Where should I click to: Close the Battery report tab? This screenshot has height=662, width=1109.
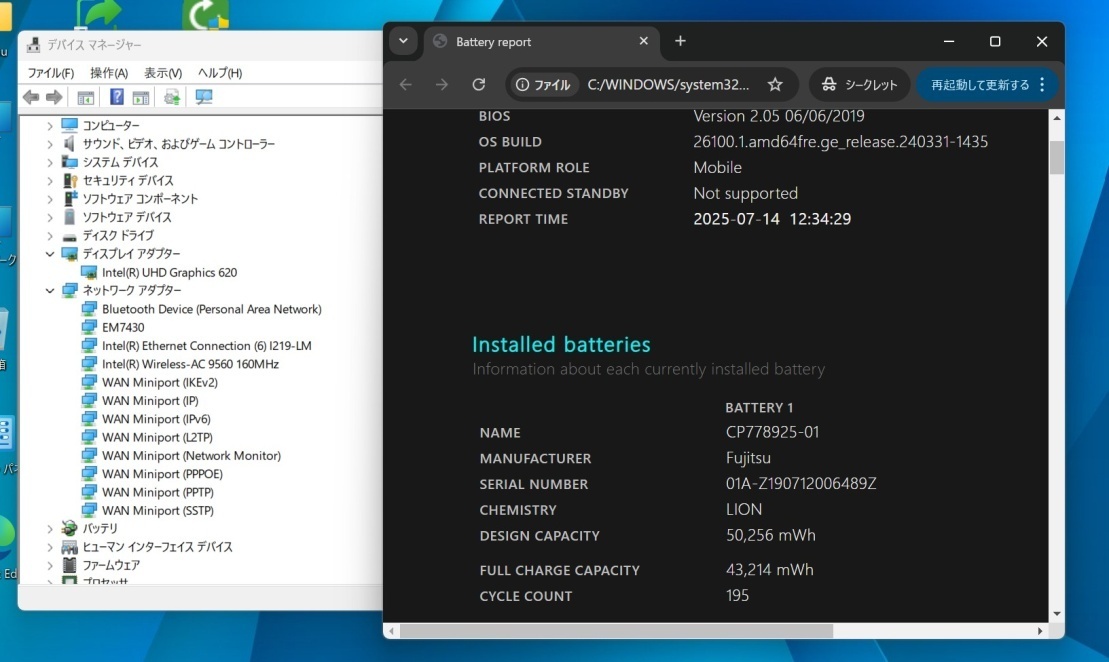coord(644,41)
